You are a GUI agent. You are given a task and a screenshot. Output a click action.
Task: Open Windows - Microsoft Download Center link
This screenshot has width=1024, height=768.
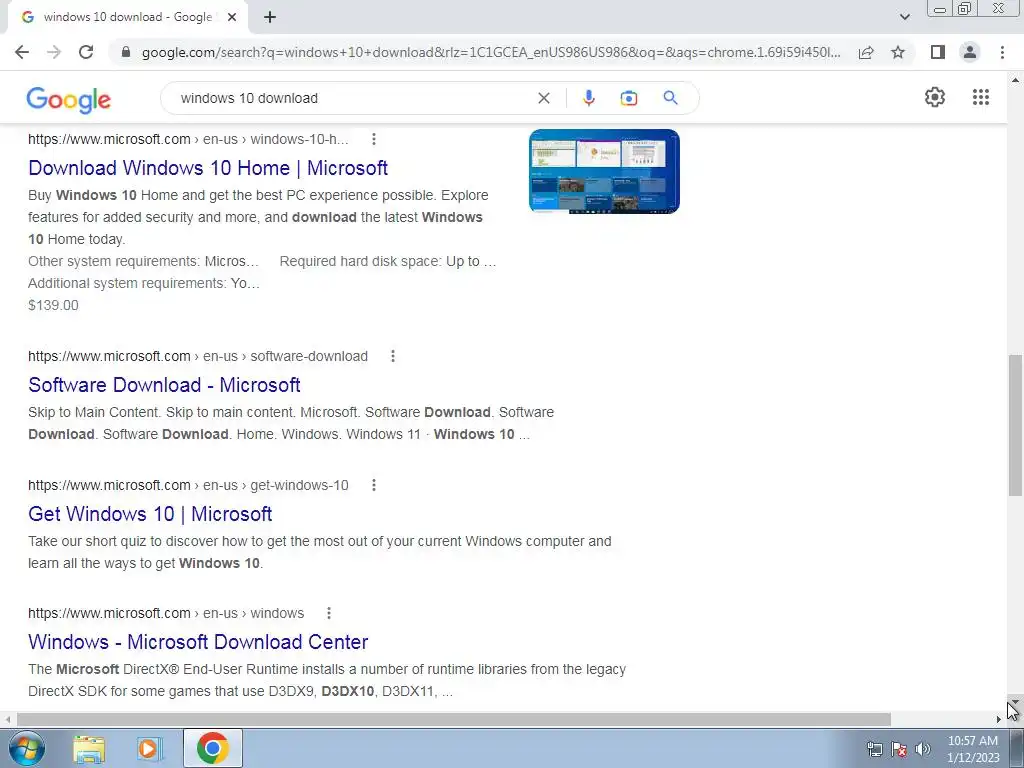198,642
